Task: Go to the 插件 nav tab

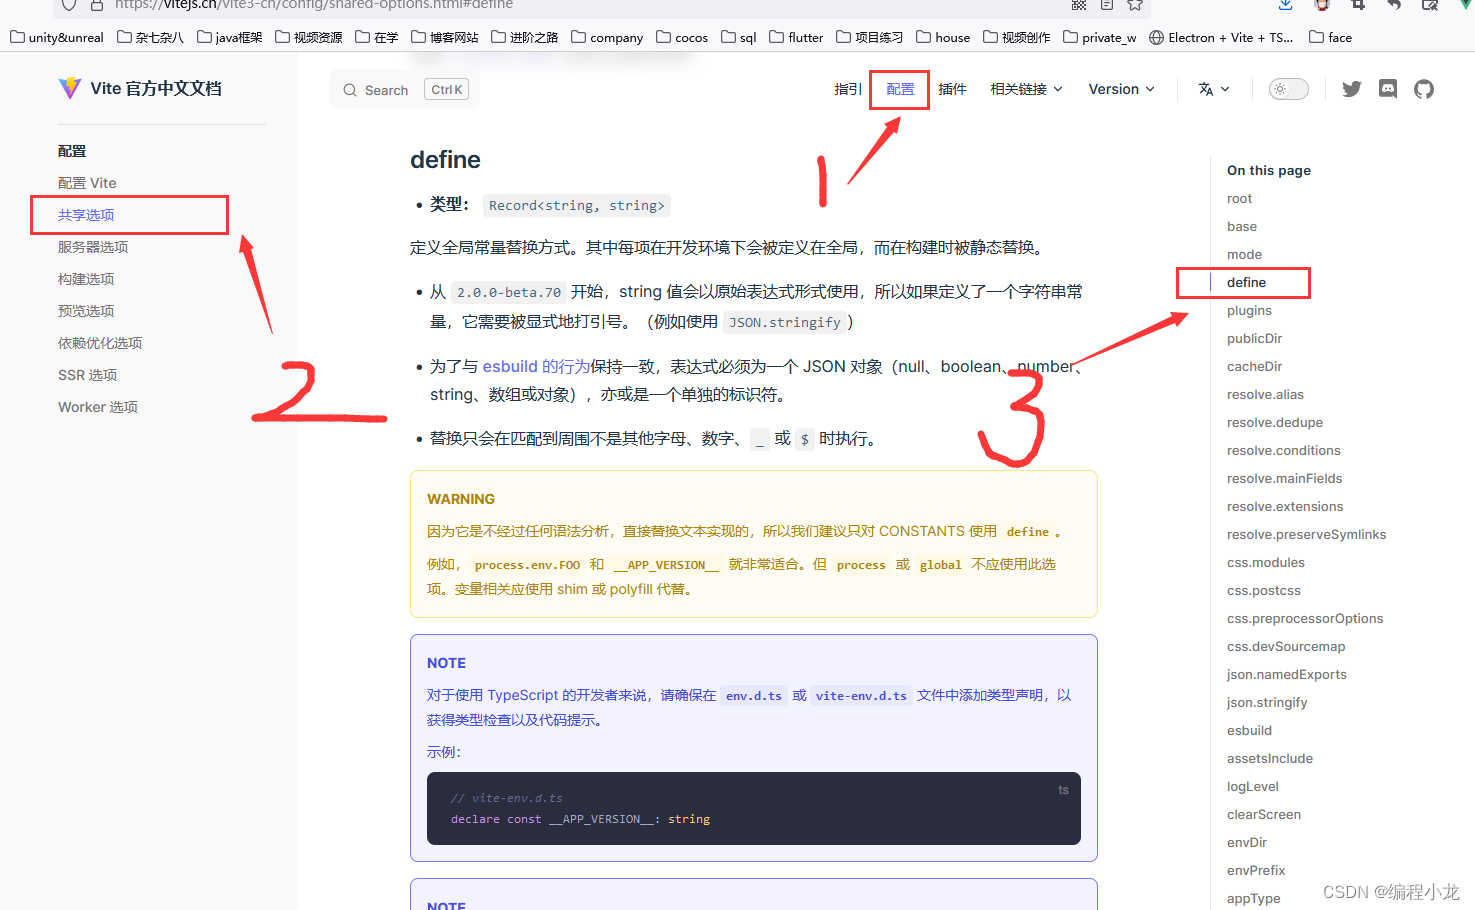Action: tap(952, 89)
